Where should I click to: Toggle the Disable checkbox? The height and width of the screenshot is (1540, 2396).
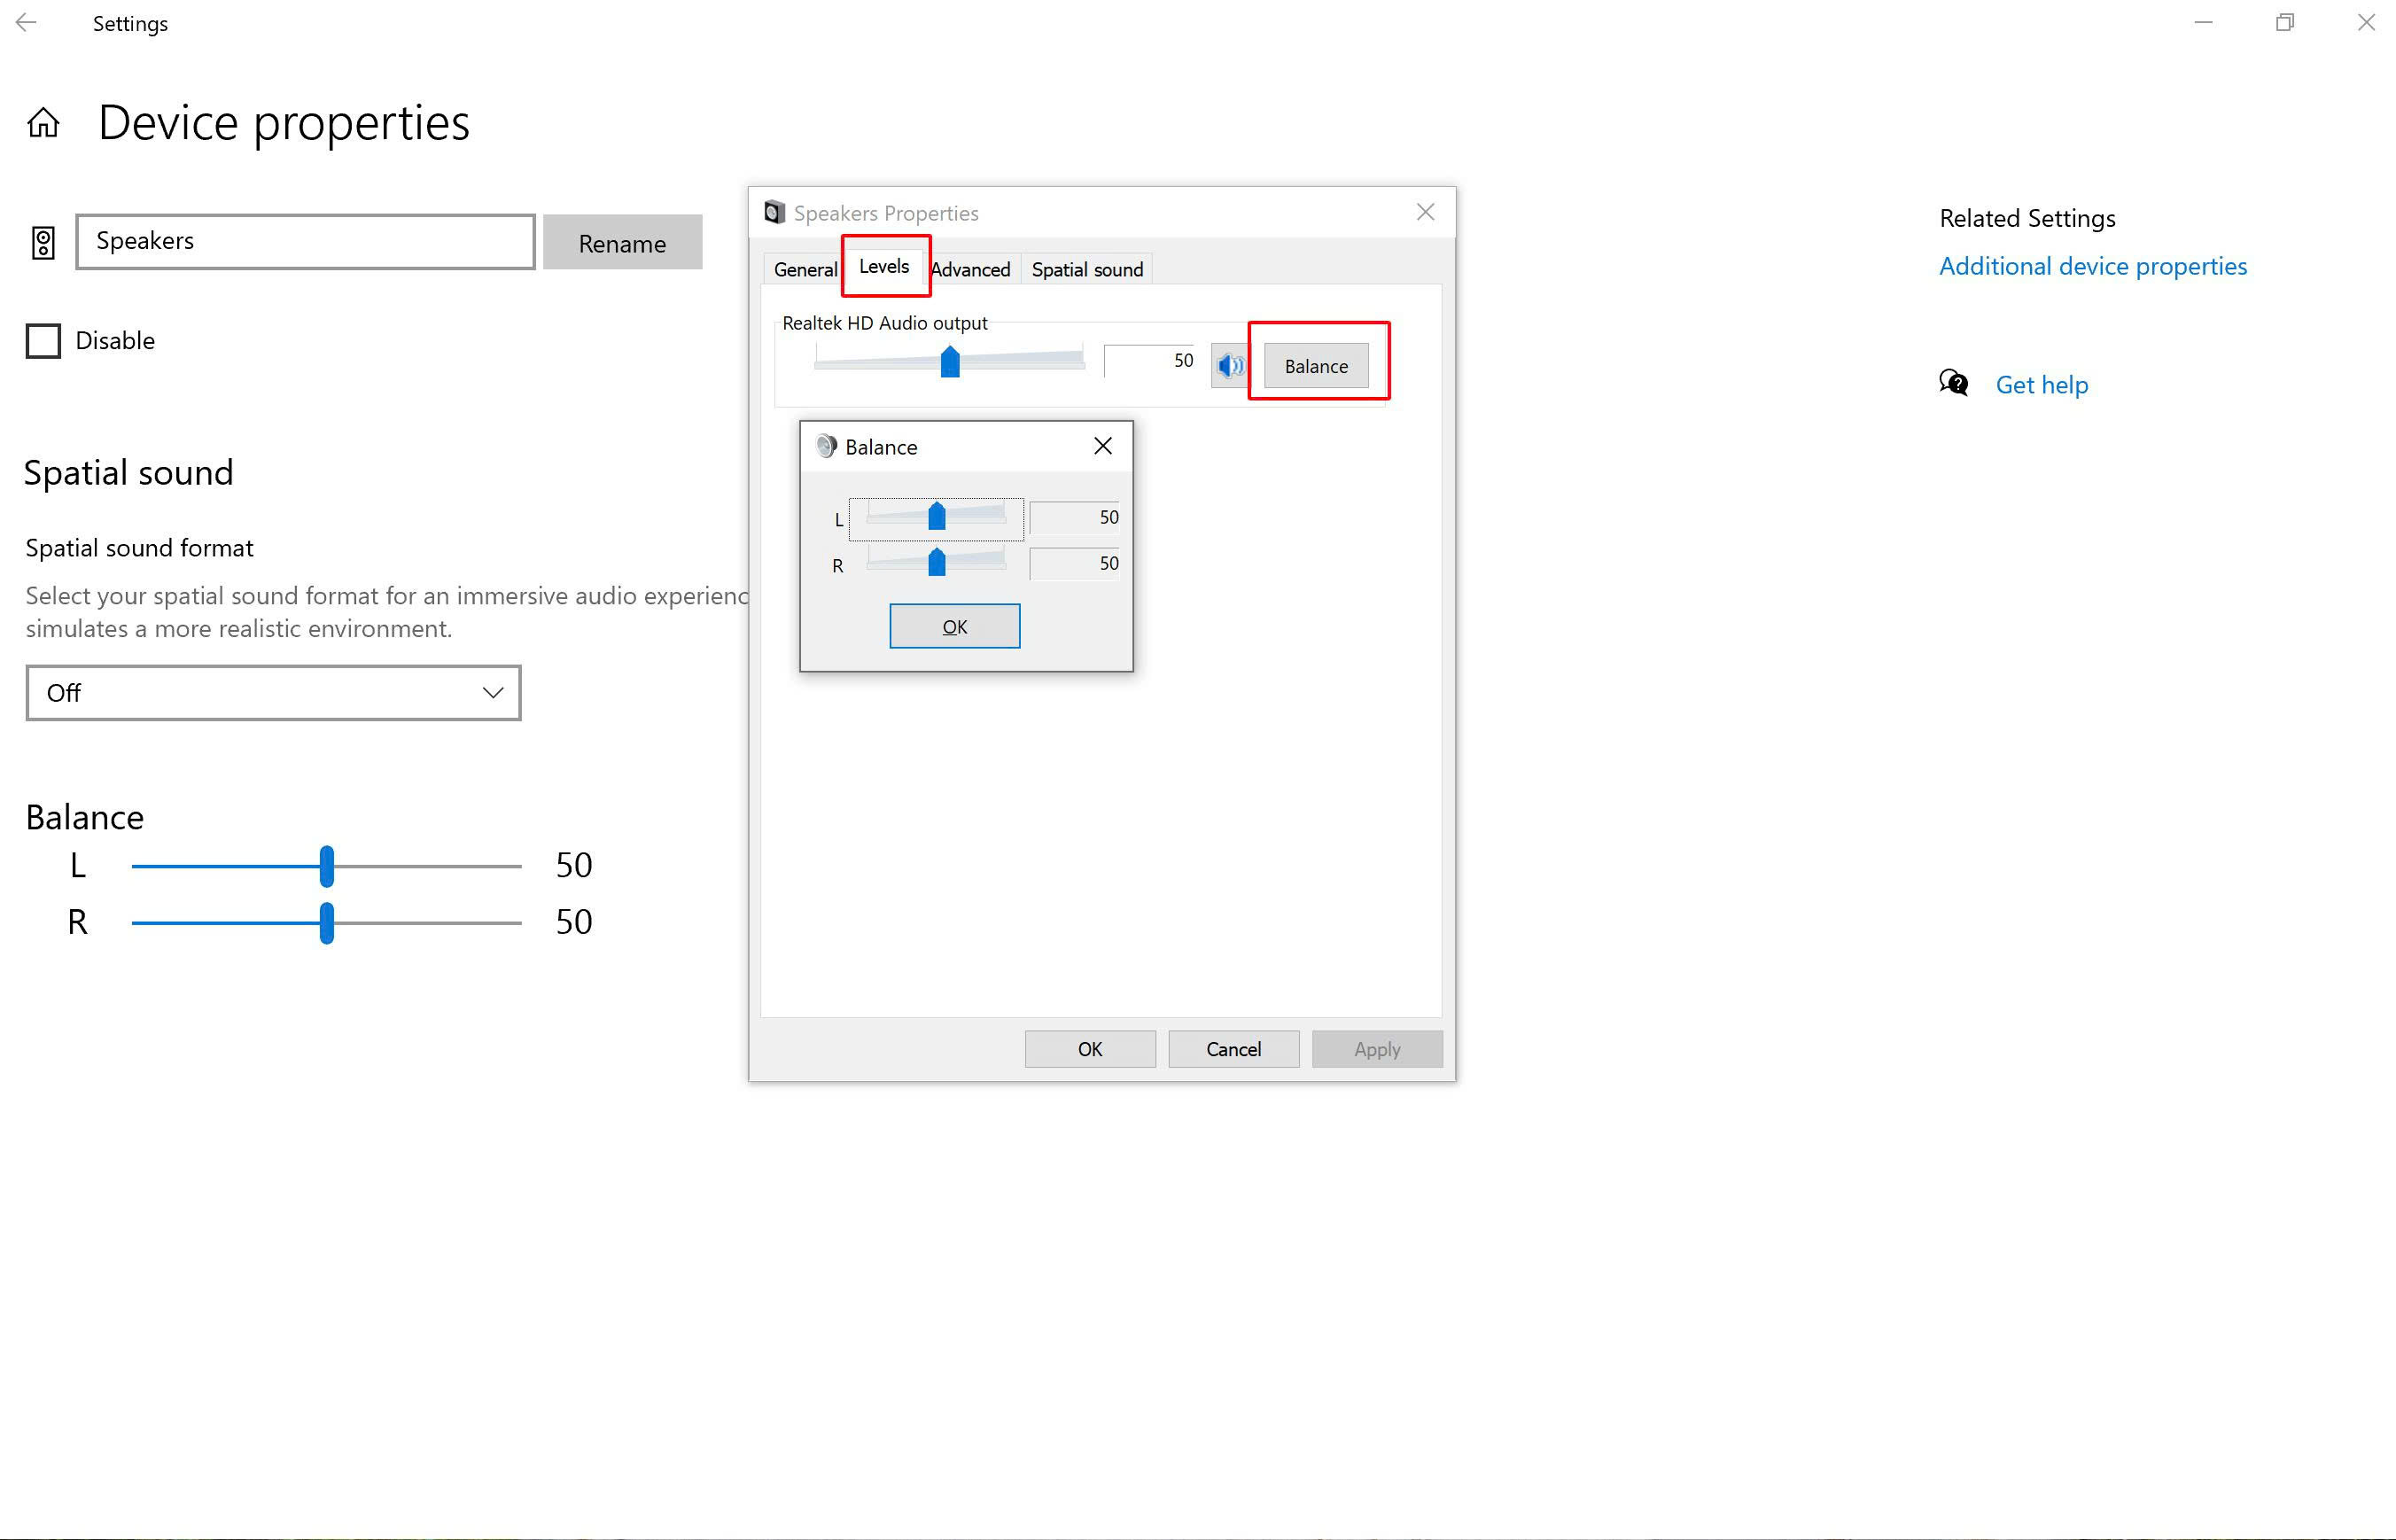pyautogui.click(x=43, y=341)
